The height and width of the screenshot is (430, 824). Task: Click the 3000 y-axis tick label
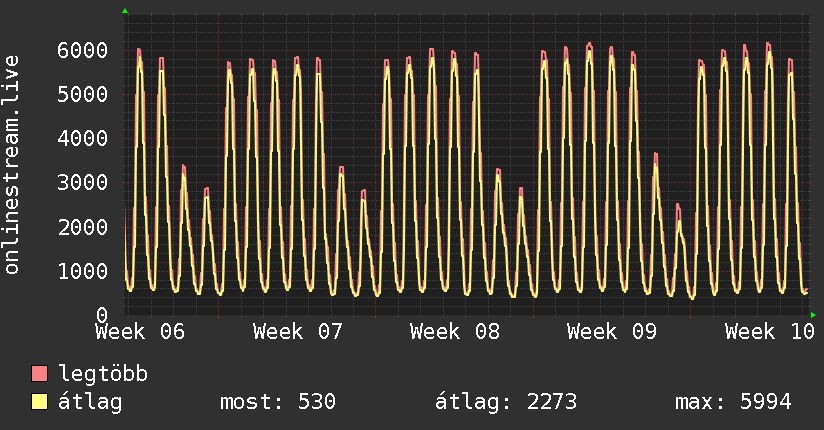pyautogui.click(x=83, y=183)
